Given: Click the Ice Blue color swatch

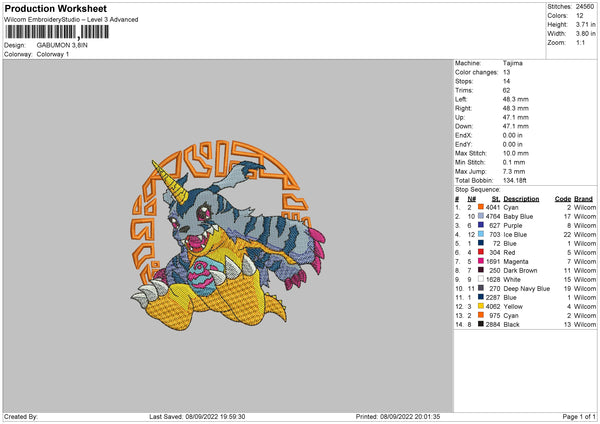Looking at the screenshot, I should (481, 234).
